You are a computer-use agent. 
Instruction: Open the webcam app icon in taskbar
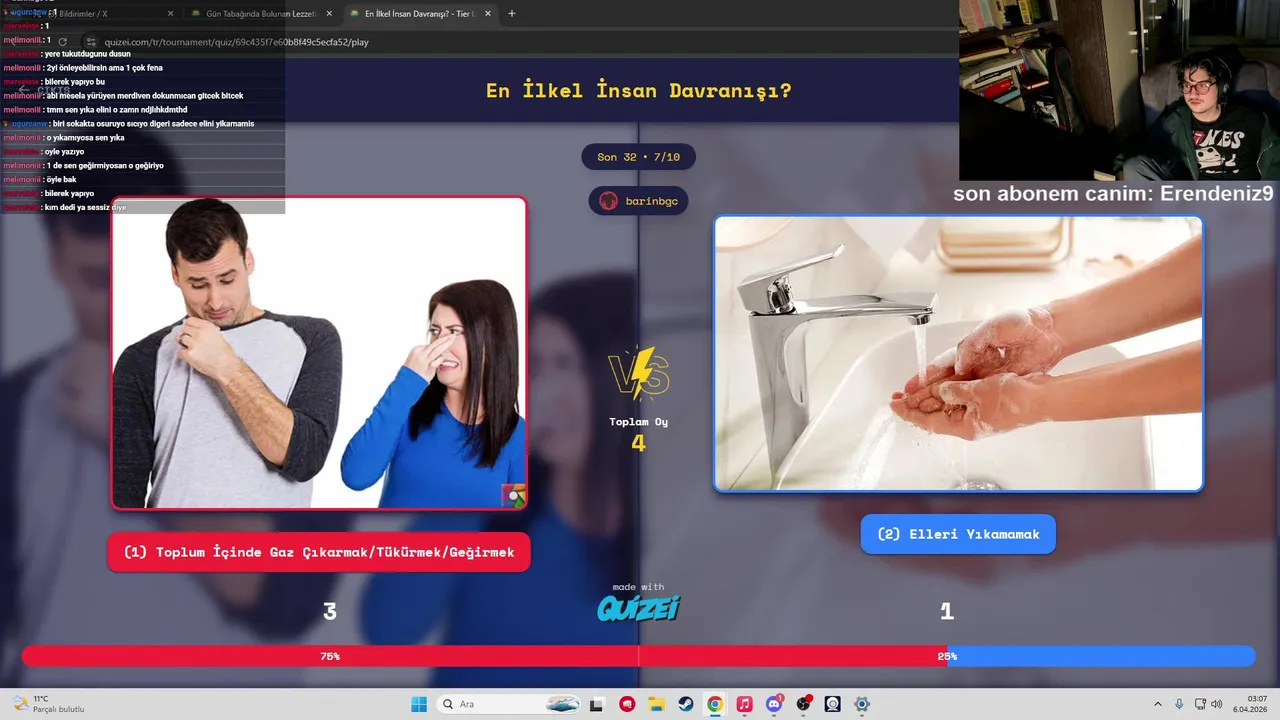click(x=832, y=704)
